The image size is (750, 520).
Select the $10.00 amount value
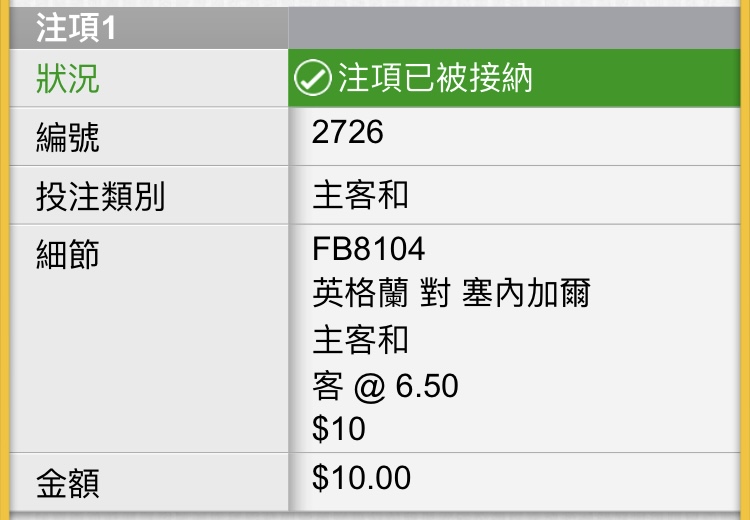[361, 477]
